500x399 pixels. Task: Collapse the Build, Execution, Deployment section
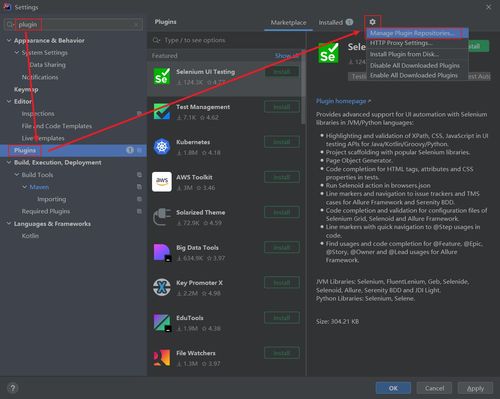click(9, 163)
